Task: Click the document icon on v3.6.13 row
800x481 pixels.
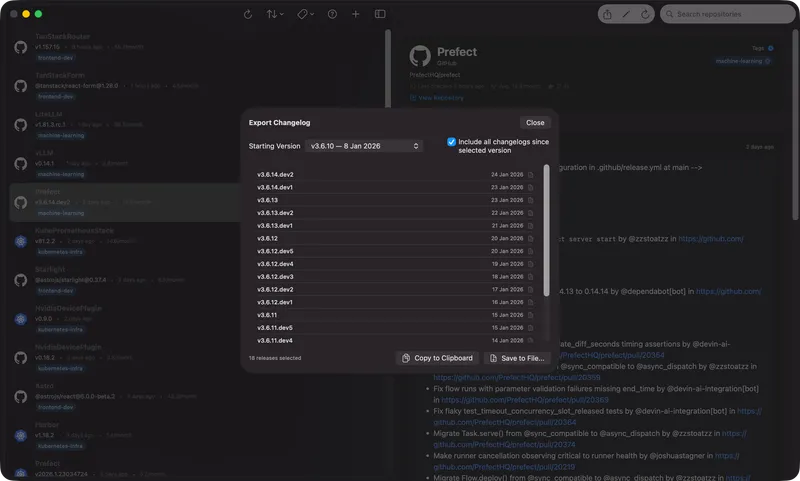Action: pyautogui.click(x=531, y=200)
